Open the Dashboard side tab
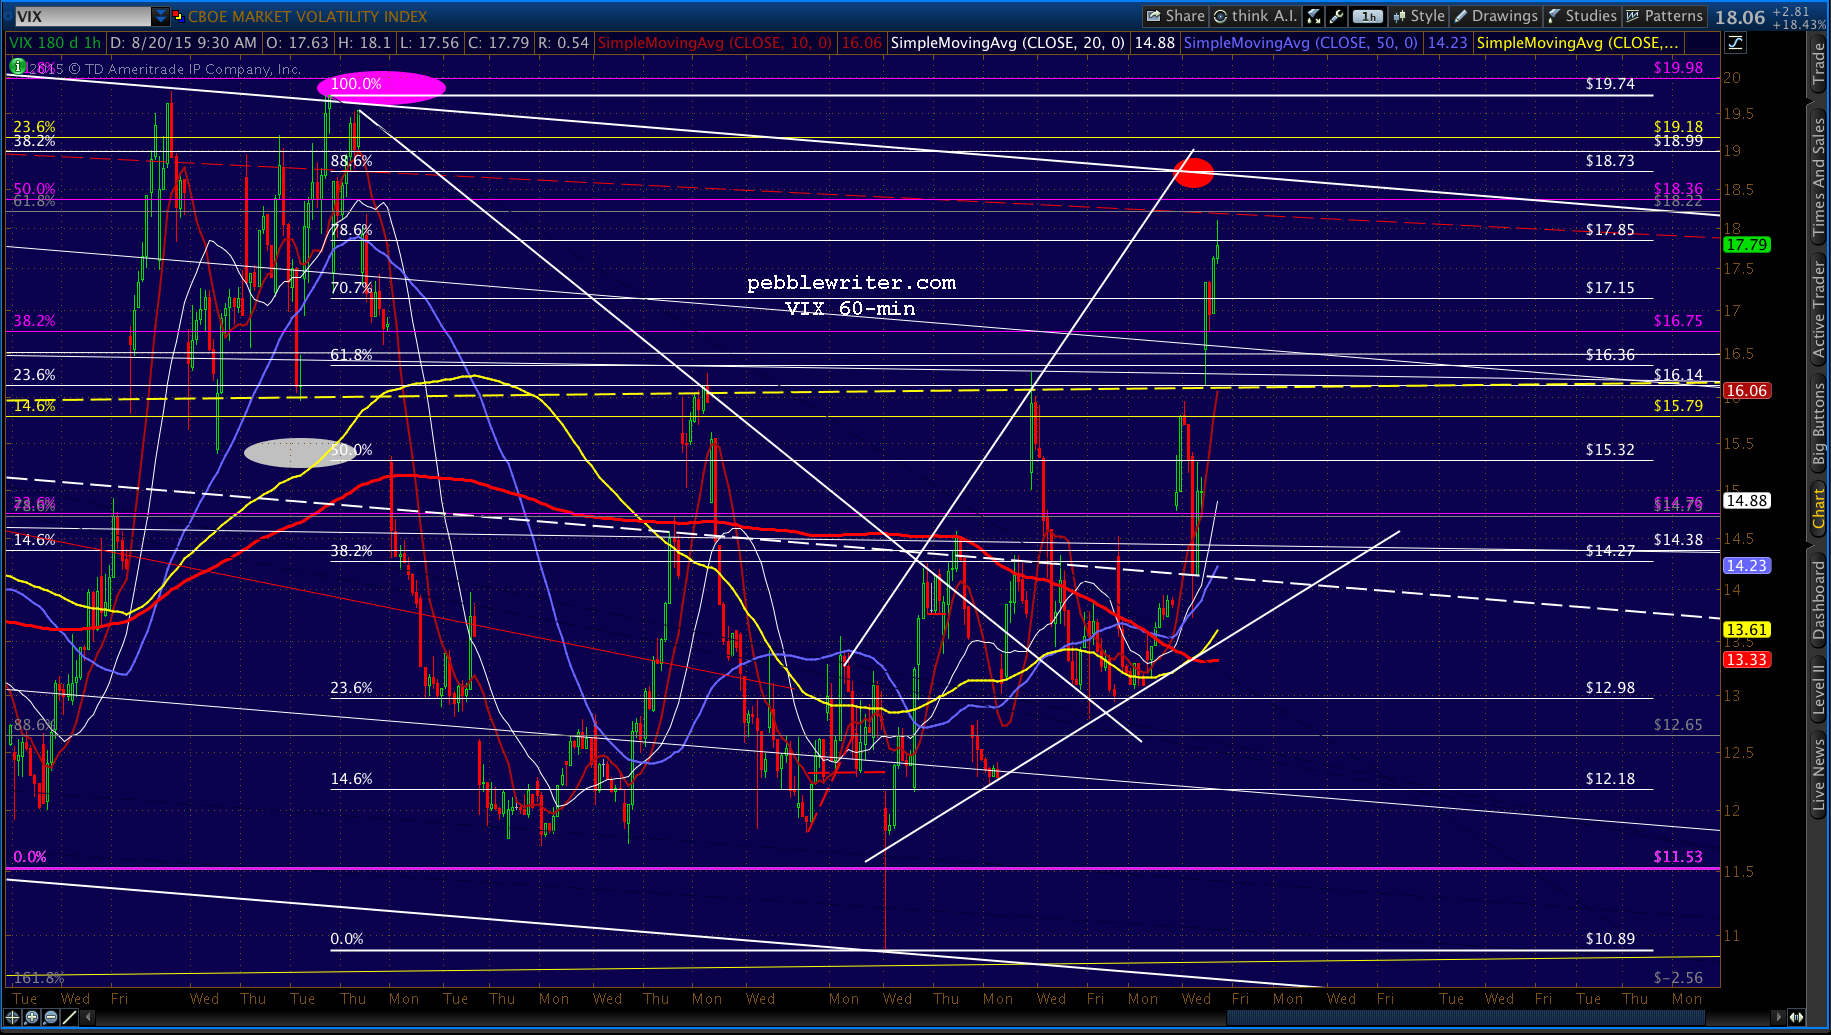This screenshot has height=1035, width=1831. (1819, 600)
